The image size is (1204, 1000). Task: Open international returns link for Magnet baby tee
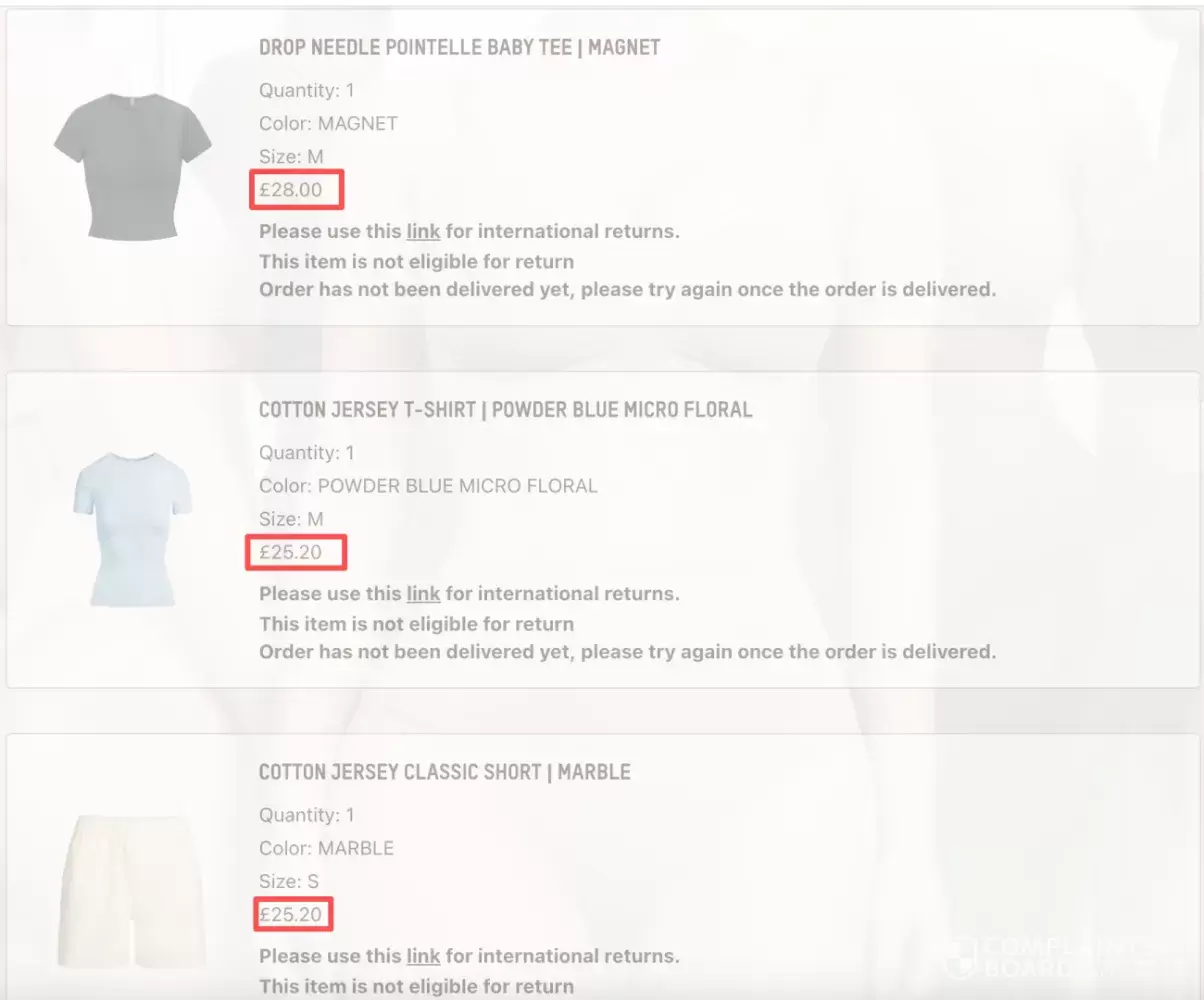tap(423, 231)
